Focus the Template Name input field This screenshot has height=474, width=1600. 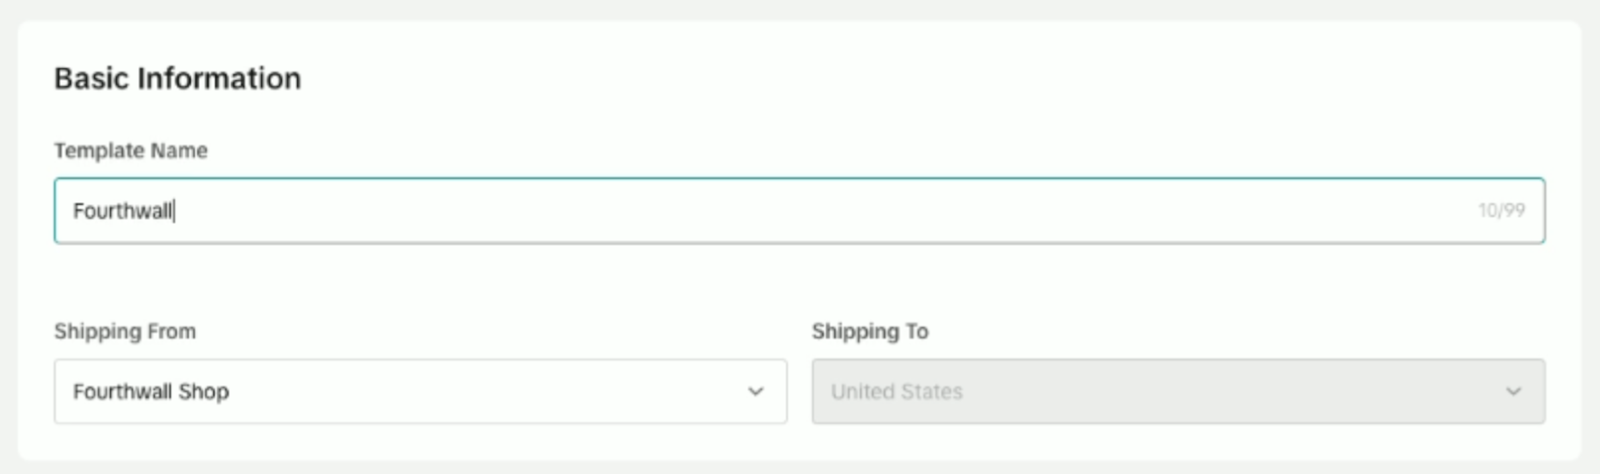(x=799, y=210)
